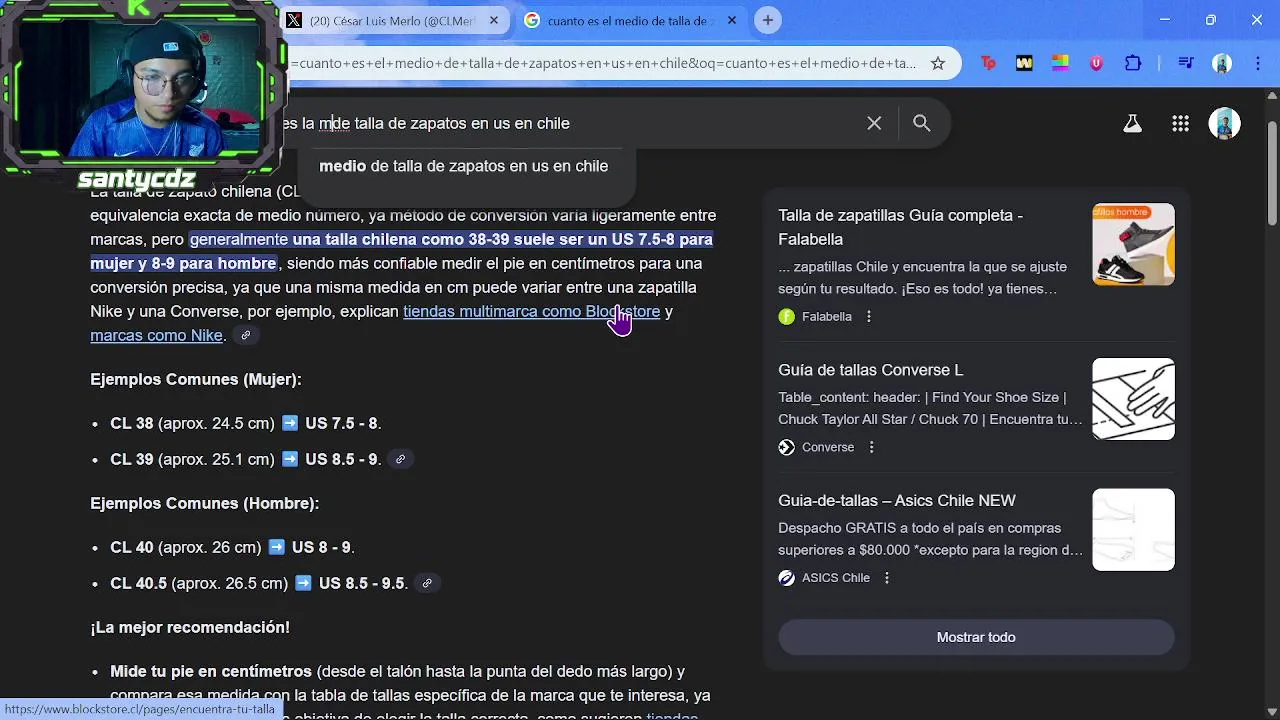This screenshot has height=720, width=1280.
Task: Click the 'Ejemplos Comunes (Hombre):' heading
Action: pyautogui.click(x=205, y=503)
